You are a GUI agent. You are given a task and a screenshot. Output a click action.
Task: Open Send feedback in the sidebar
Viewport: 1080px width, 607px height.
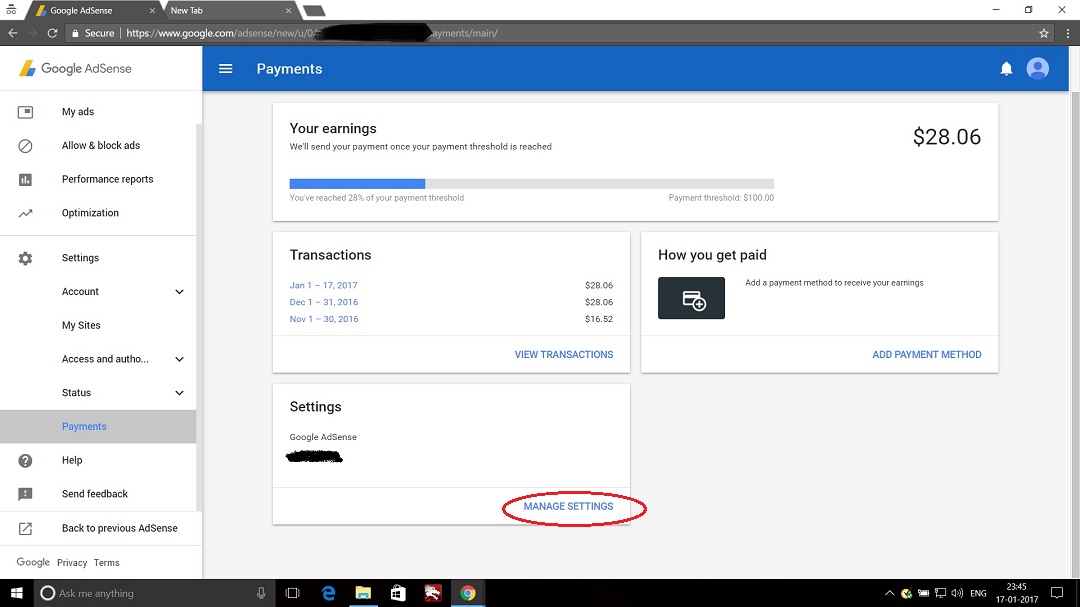click(x=95, y=494)
